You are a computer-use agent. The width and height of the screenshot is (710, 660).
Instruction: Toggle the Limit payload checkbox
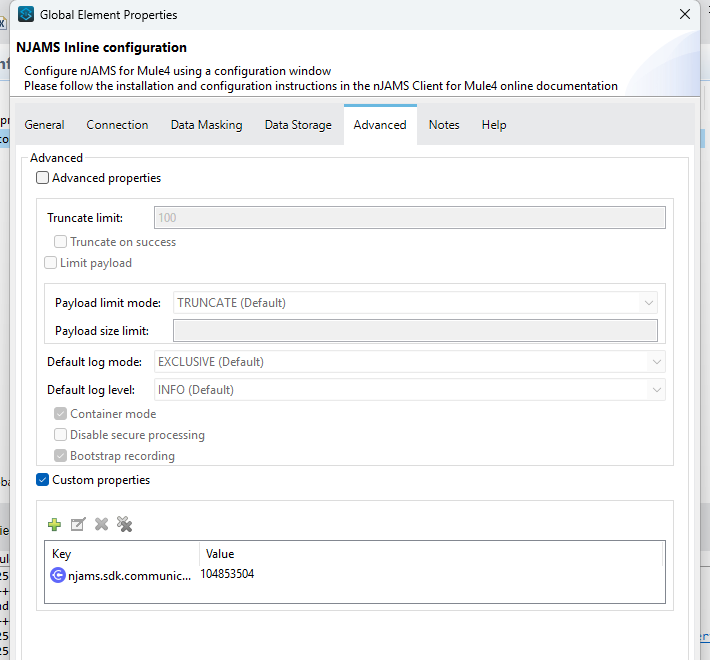click(50, 263)
